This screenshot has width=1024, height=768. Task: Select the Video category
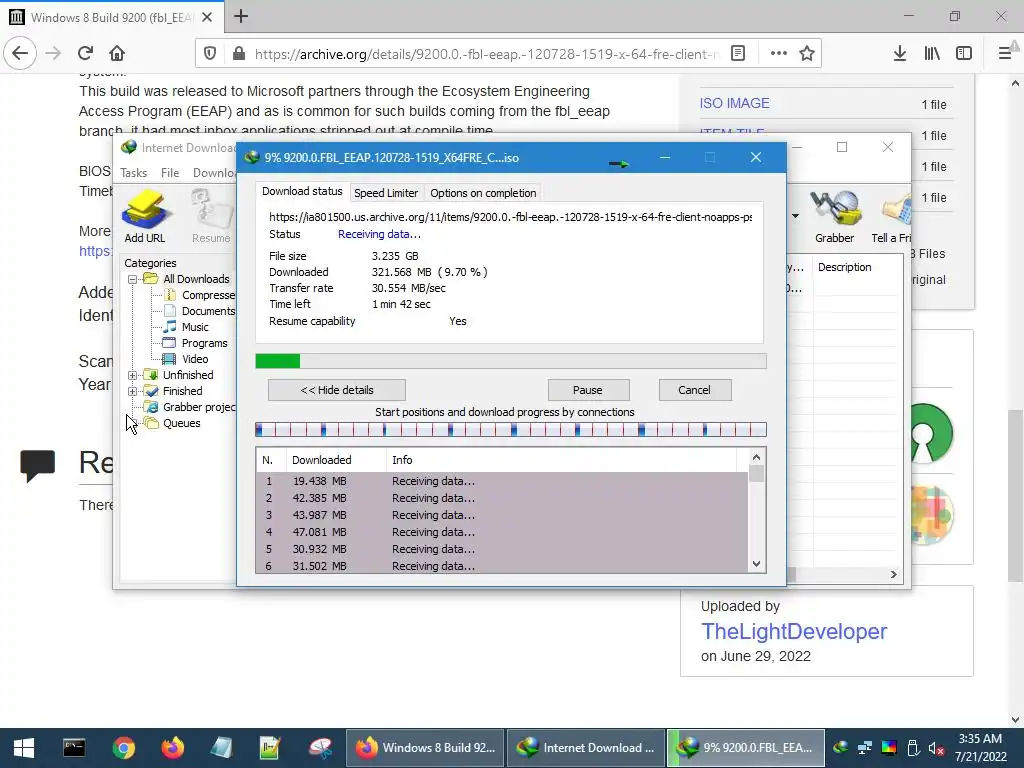[x=195, y=359]
